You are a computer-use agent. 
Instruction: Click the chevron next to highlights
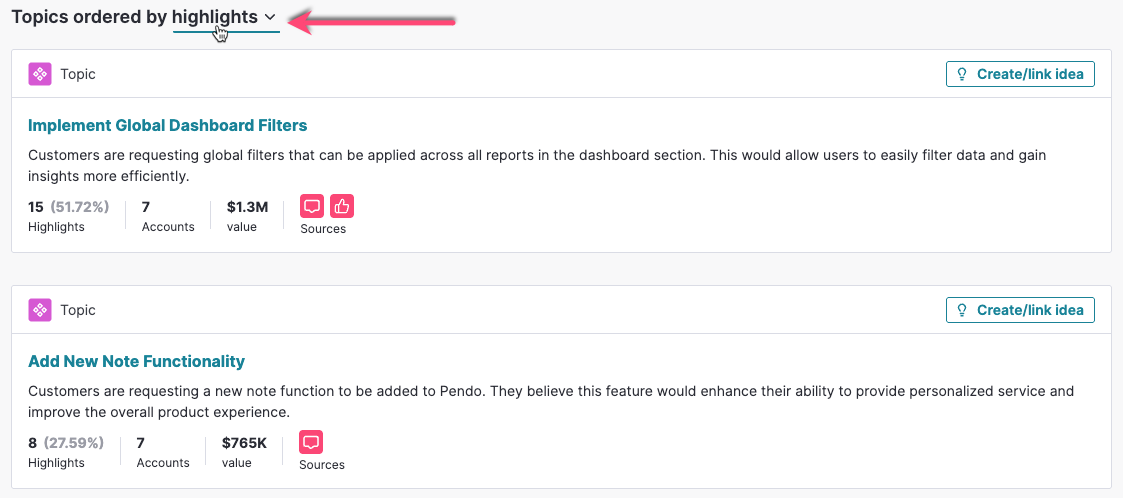[270, 17]
